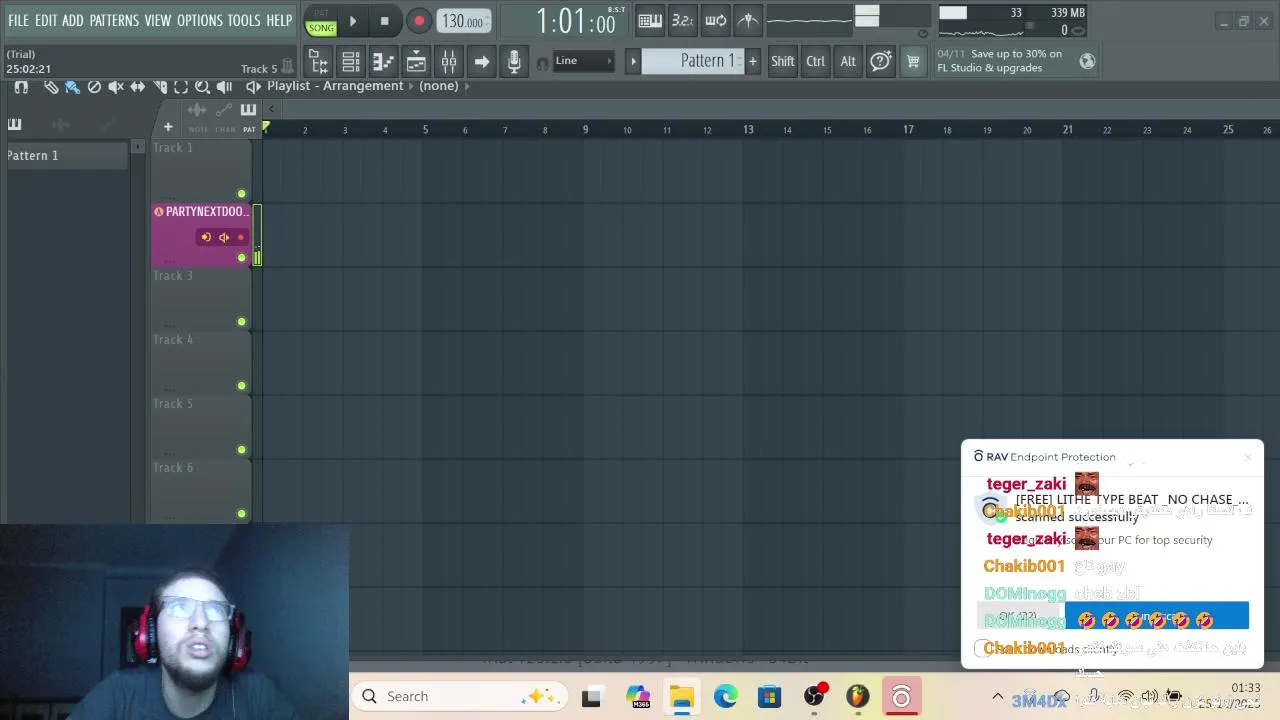The image size is (1280, 720).
Task: Open Microsoft Edge from the taskbar
Action: [x=725, y=696]
